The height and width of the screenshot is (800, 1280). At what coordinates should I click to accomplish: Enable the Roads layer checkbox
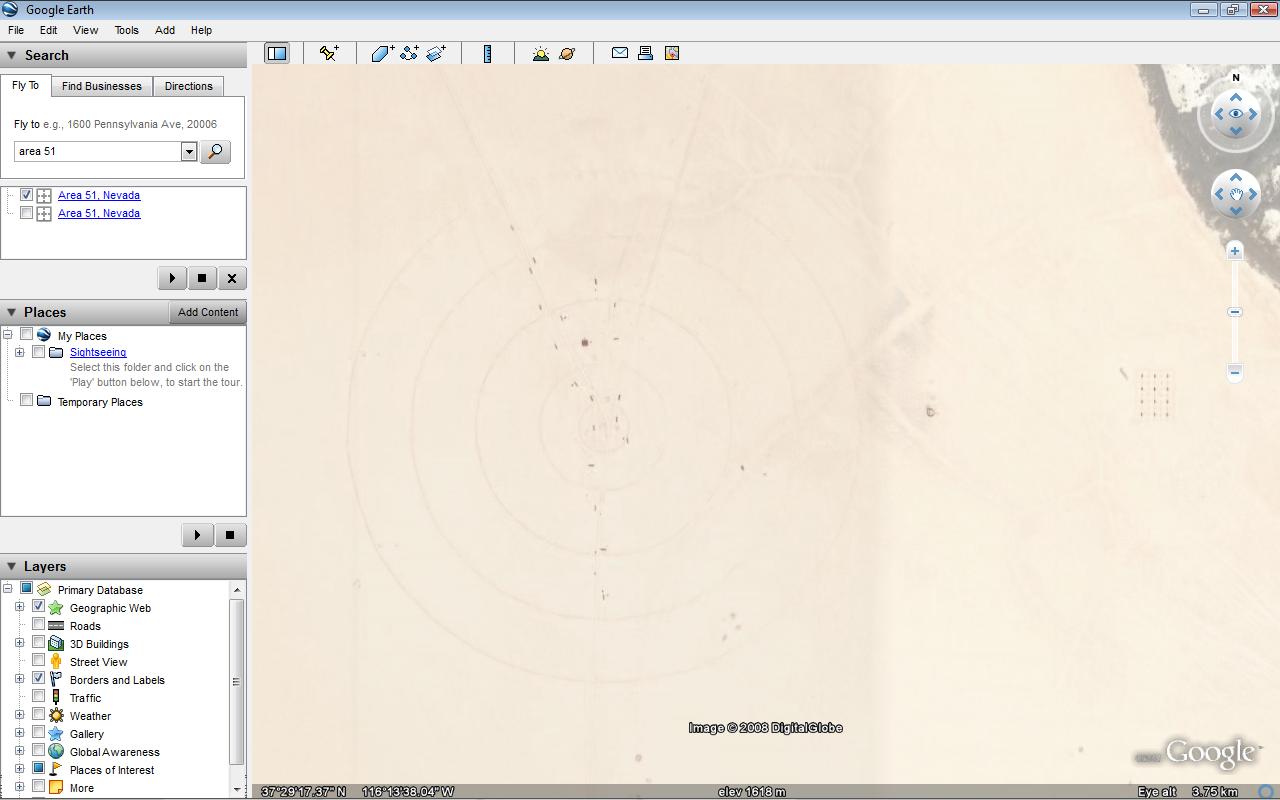(x=39, y=625)
